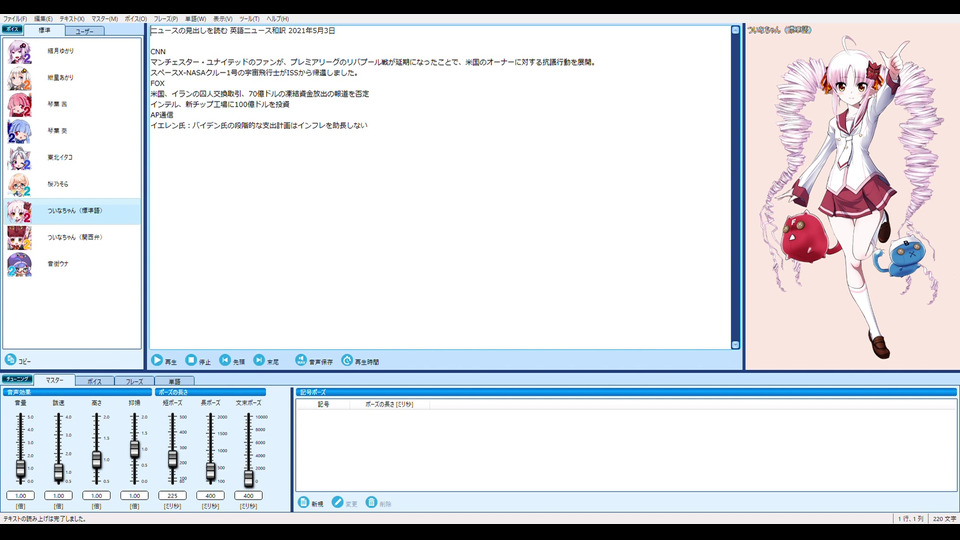Click the ついなちゃん character illustration
Viewport: 960px width, 540px height.
pos(852,199)
